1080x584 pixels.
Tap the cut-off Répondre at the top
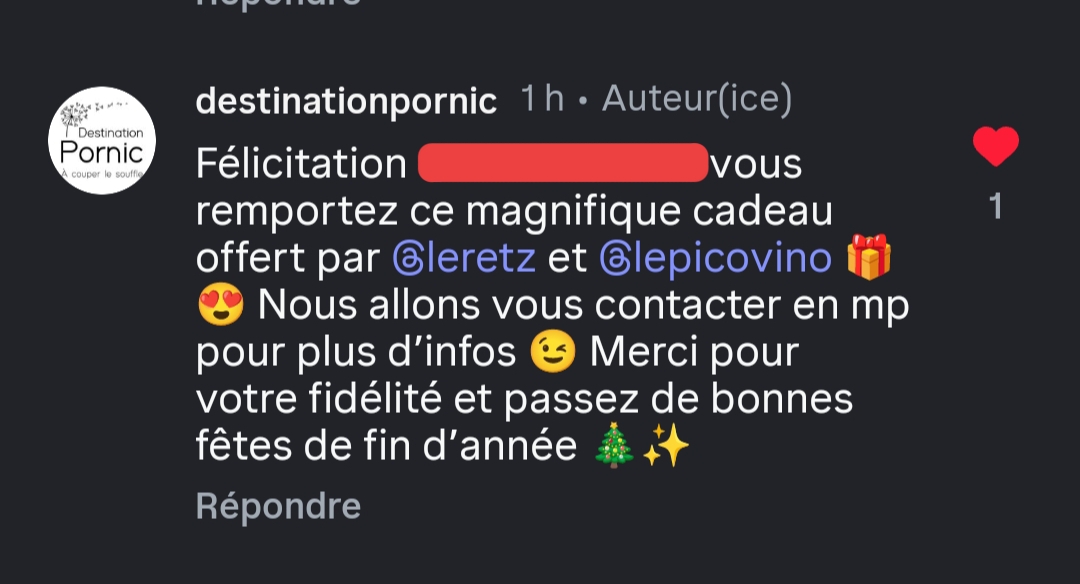(x=278, y=3)
